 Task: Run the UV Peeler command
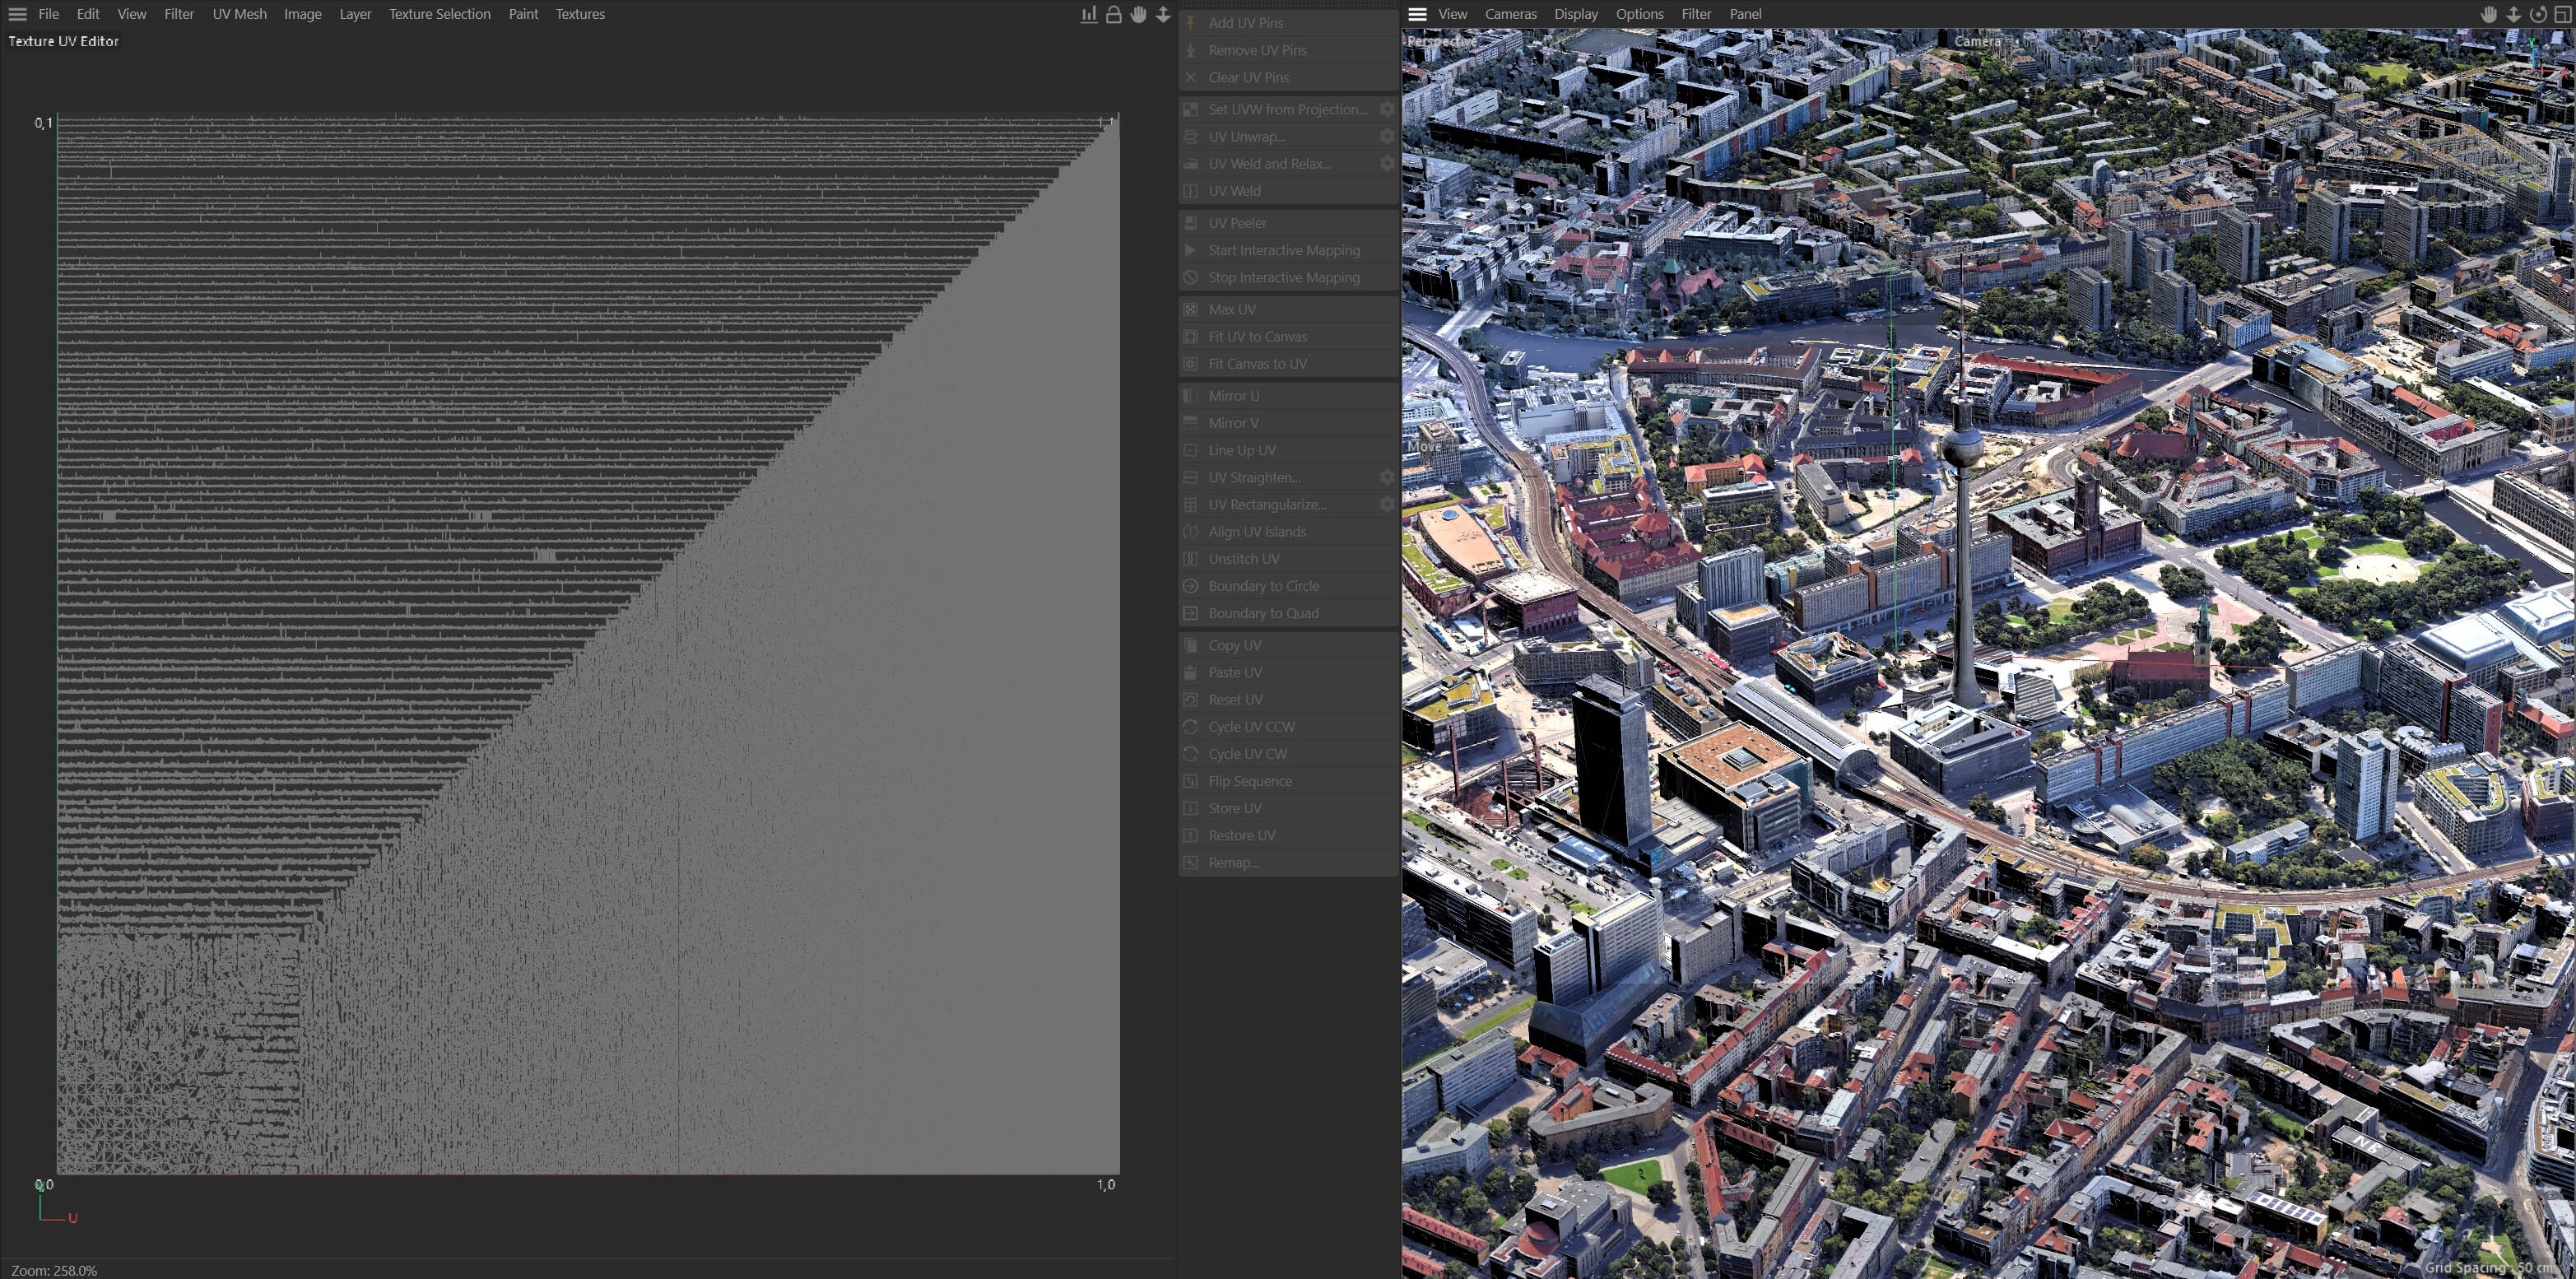[x=1288, y=223]
